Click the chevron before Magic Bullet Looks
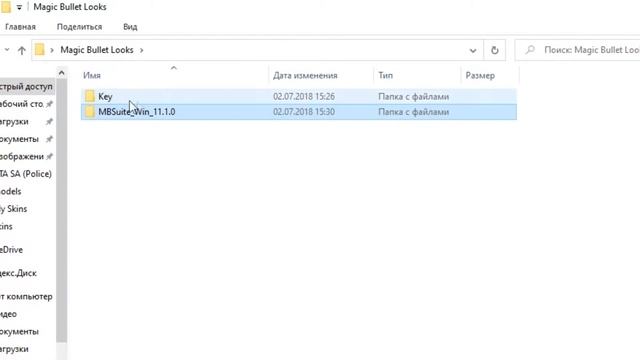This screenshot has height=360, width=640. (x=52, y=50)
